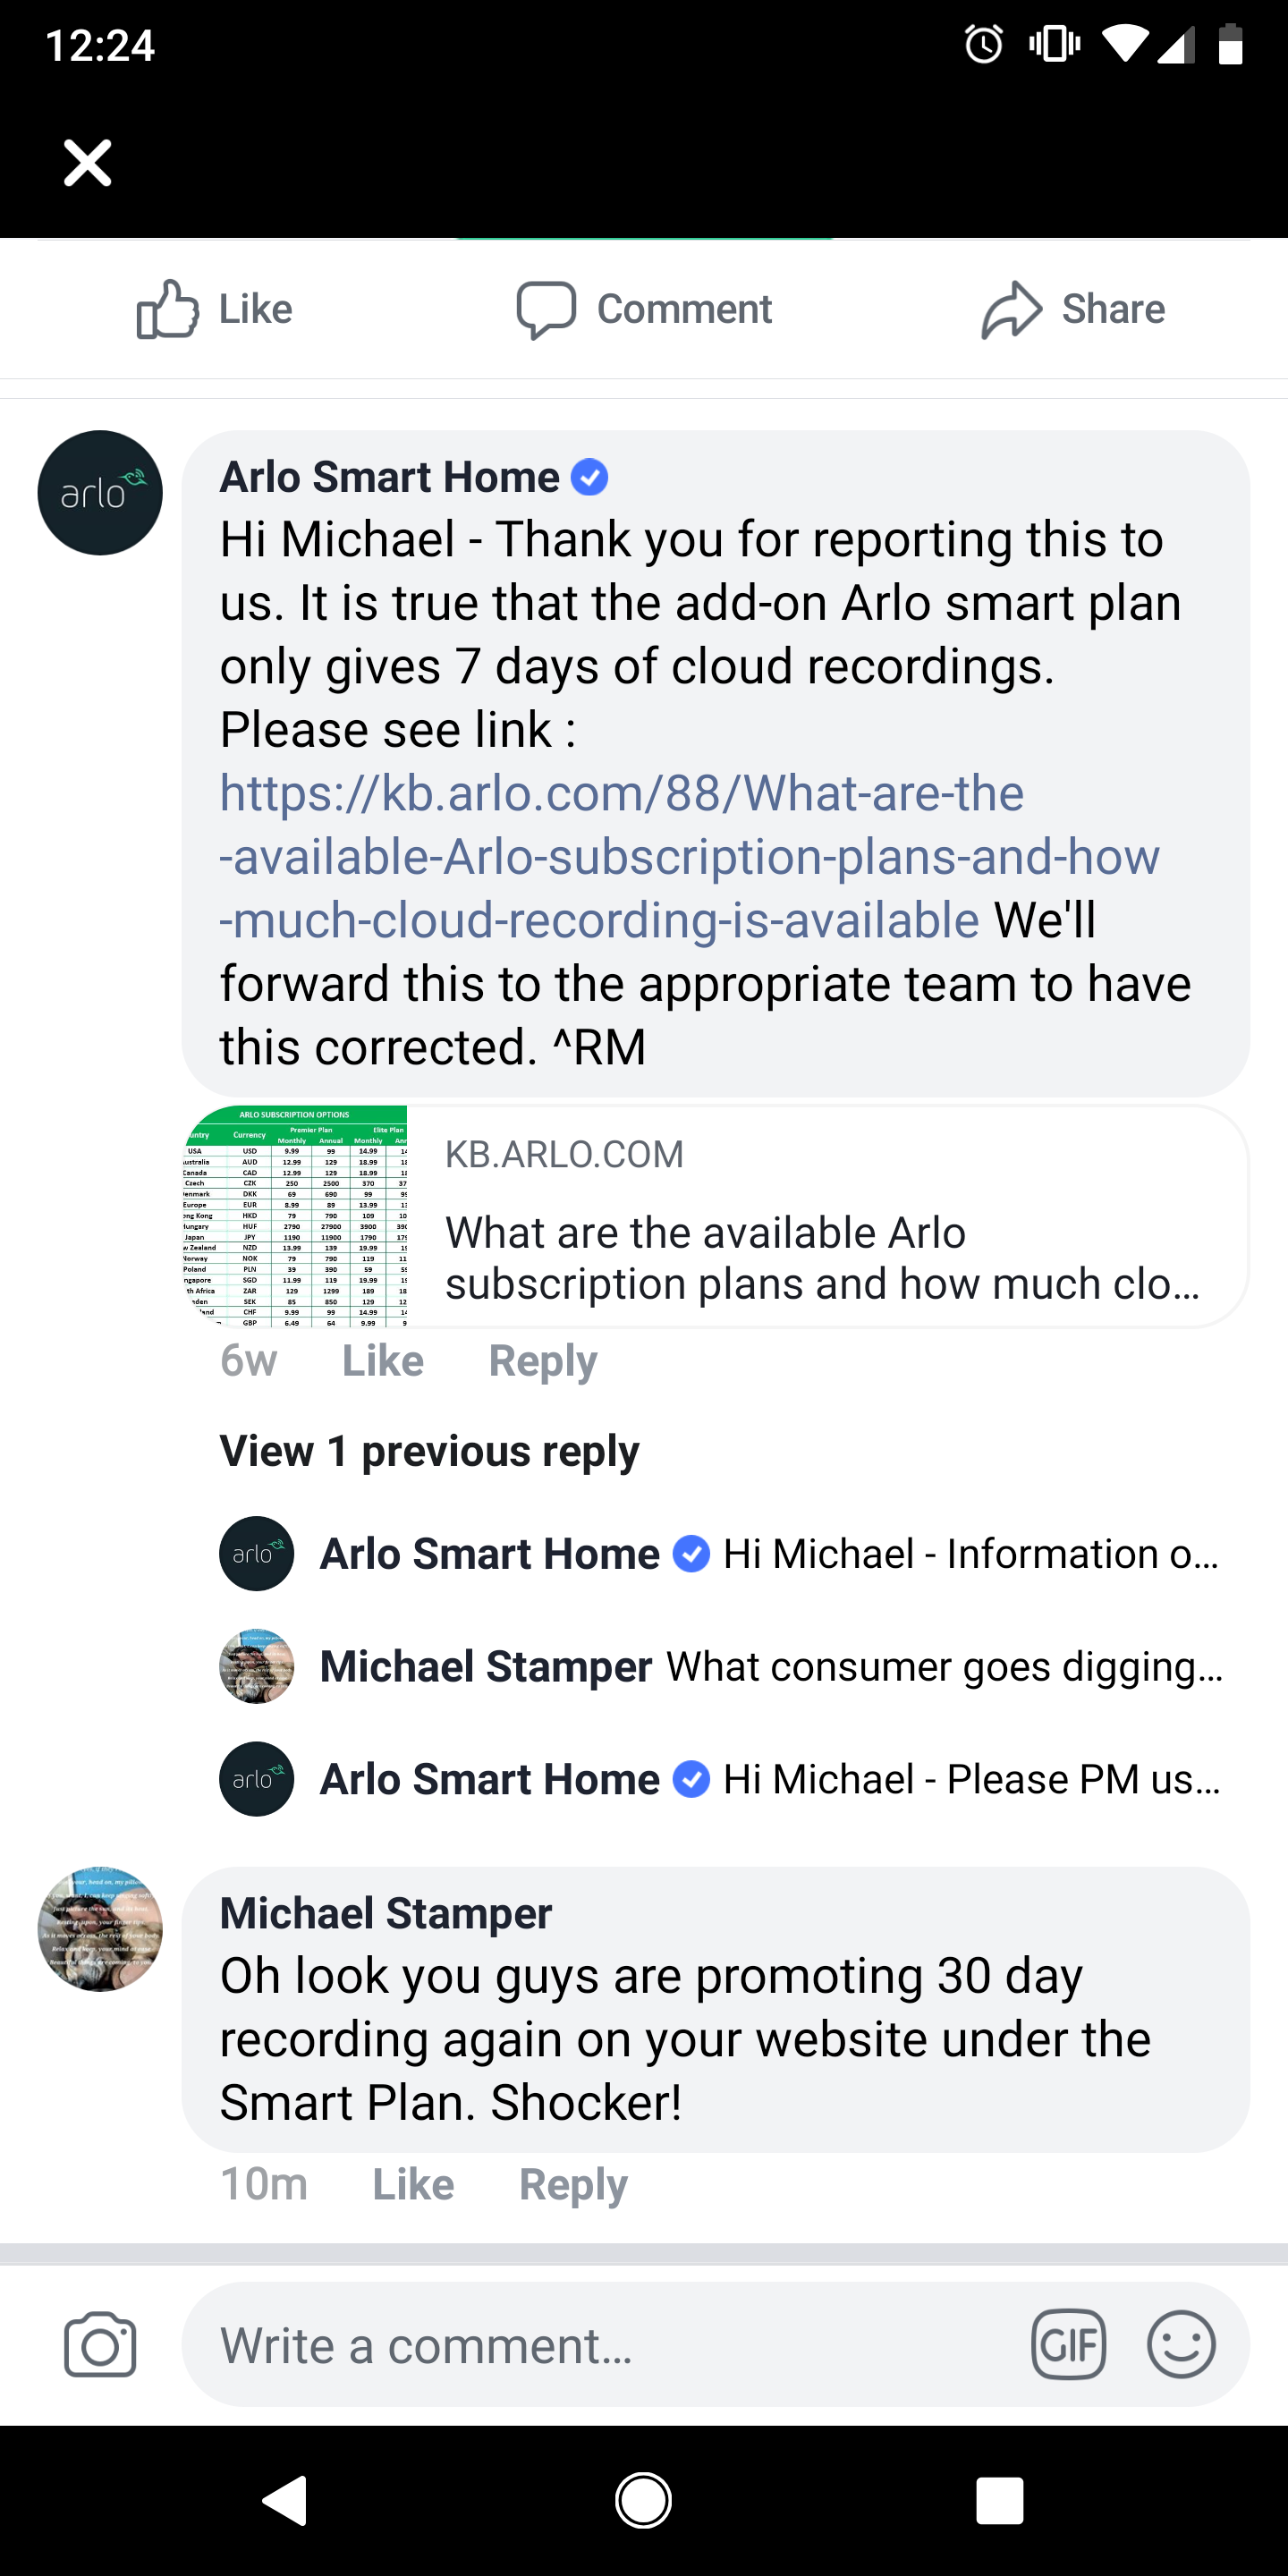
Task: Focus the Write a comment field
Action: click(600, 2344)
